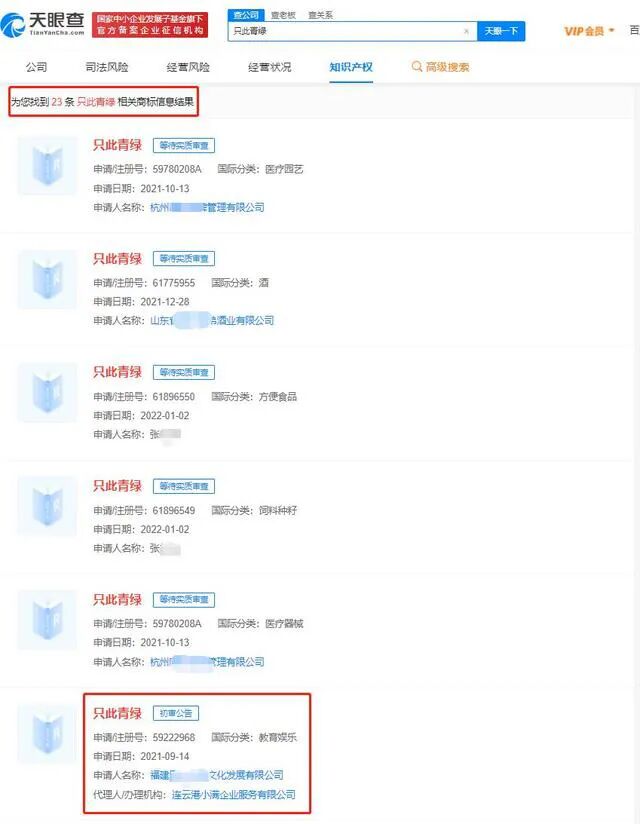Click the Tianyancha logo icon
This screenshot has height=824, width=640.
13,25
